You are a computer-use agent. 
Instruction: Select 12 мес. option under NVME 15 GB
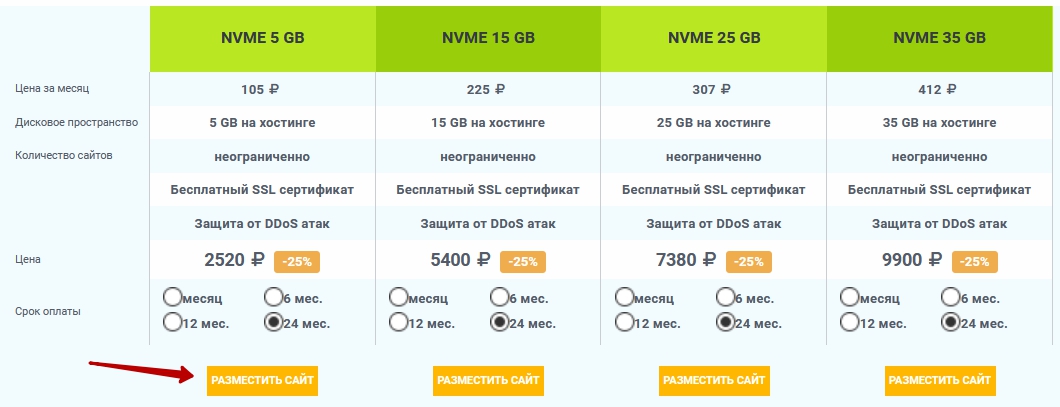(x=399, y=322)
